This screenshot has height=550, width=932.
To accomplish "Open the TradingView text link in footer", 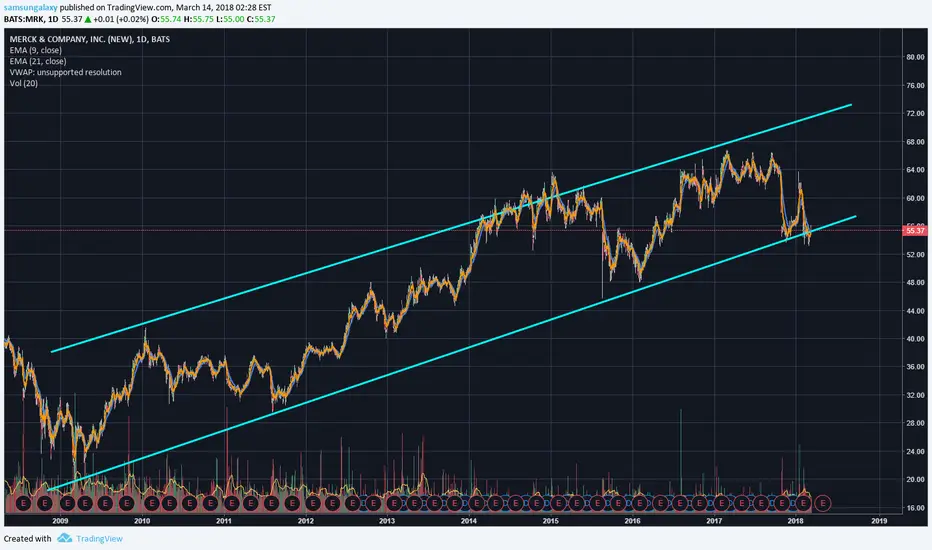I will click(99, 539).
